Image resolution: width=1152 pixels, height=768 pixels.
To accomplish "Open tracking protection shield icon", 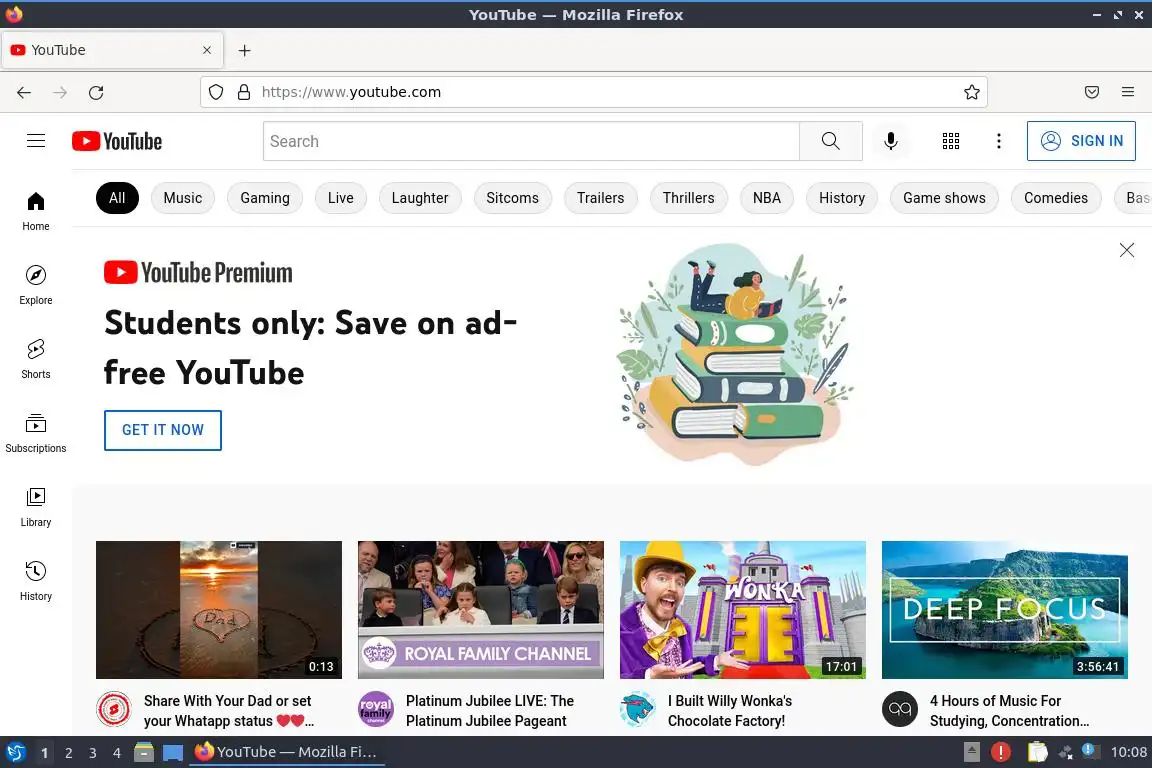I will (216, 93).
